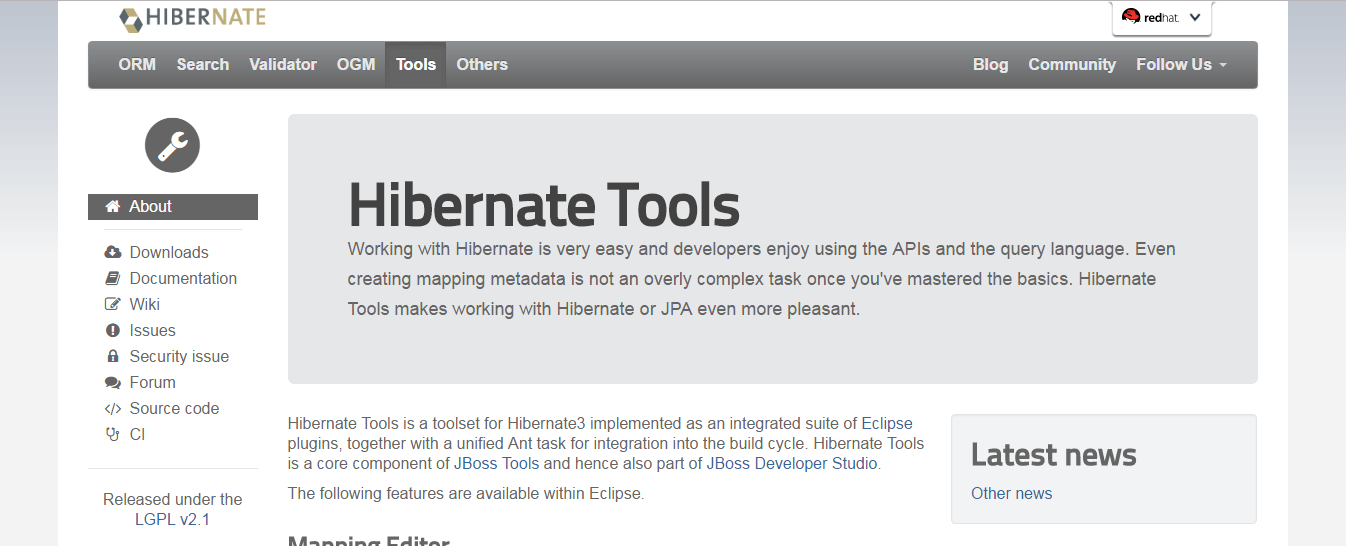1346x546 pixels.
Task: Select the Tools navigation tab
Action: [x=416, y=64]
